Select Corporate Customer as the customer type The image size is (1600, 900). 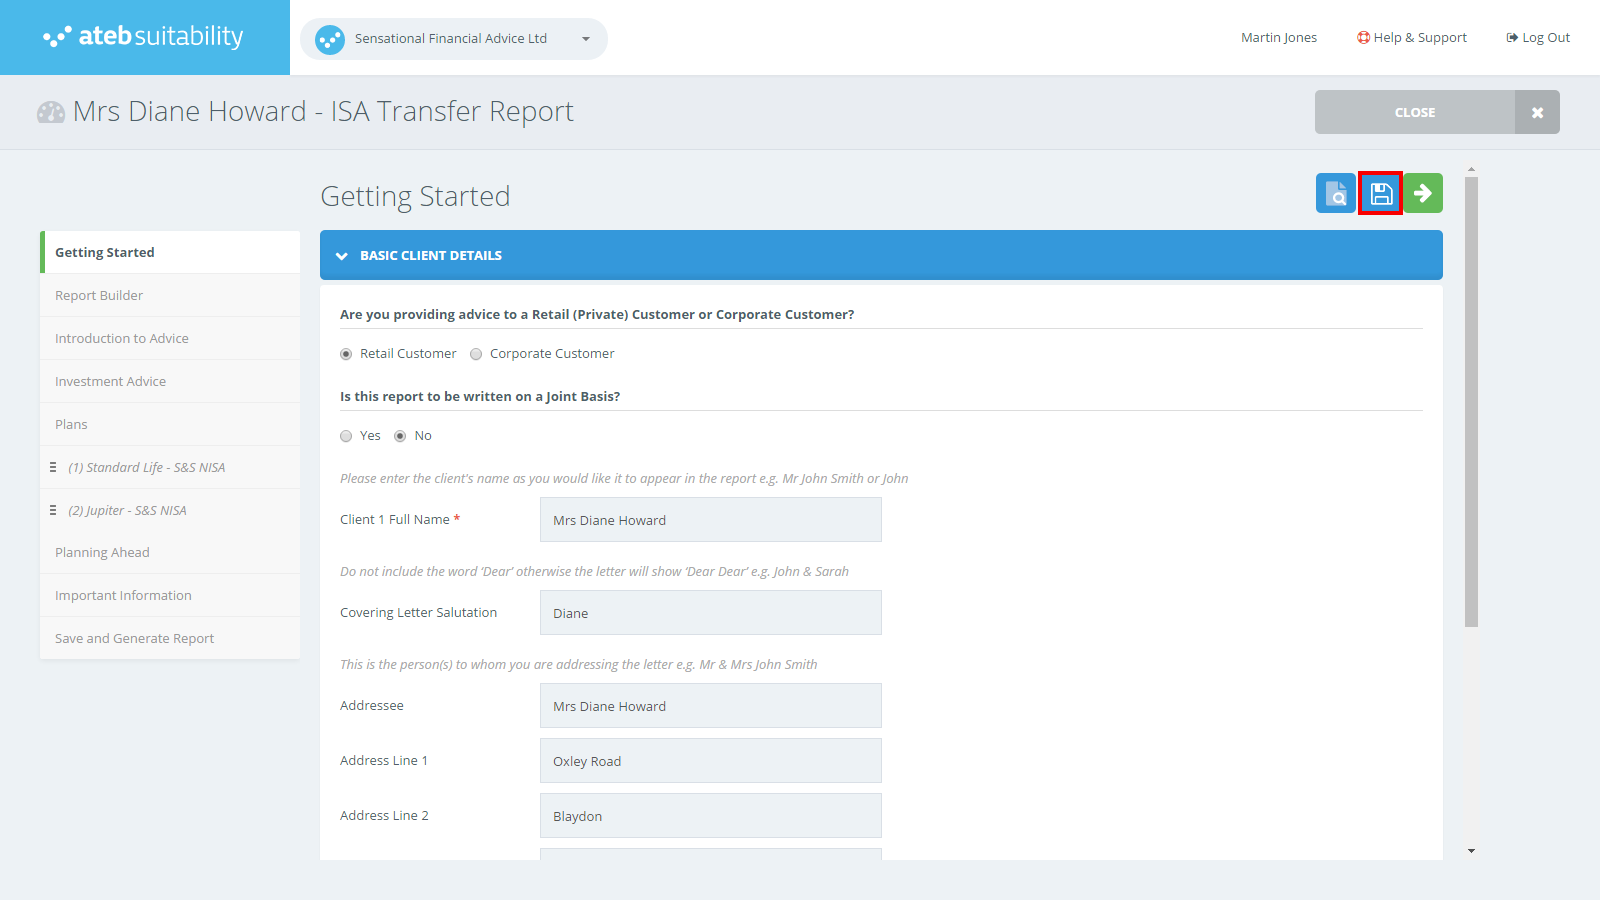point(476,353)
